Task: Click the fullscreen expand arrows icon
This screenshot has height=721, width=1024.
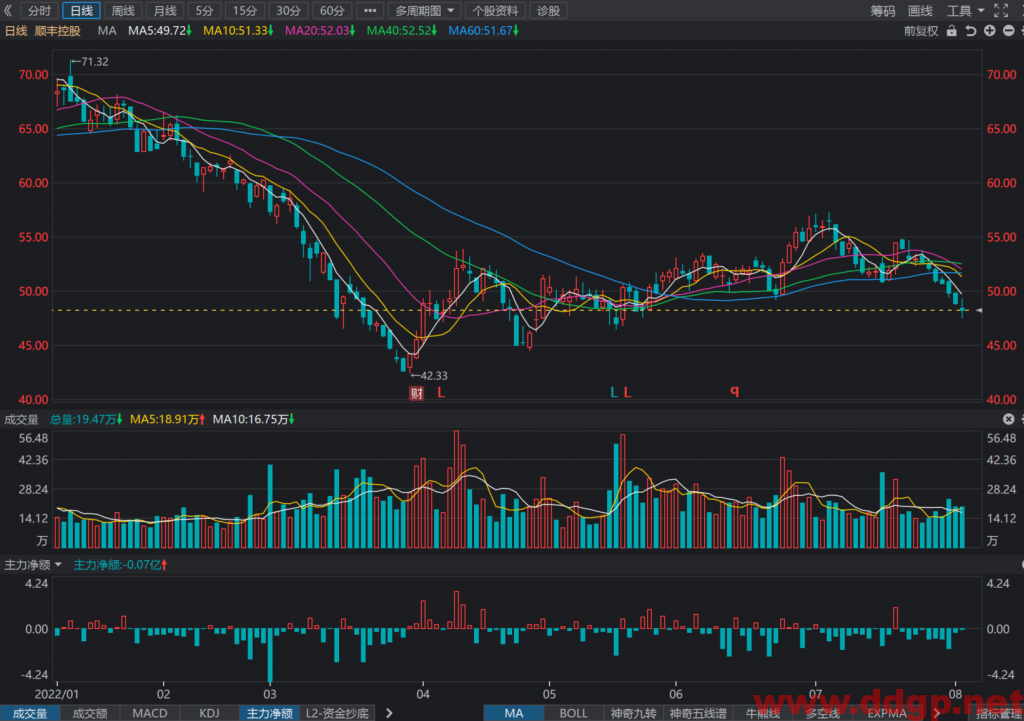Action: click(1001, 10)
